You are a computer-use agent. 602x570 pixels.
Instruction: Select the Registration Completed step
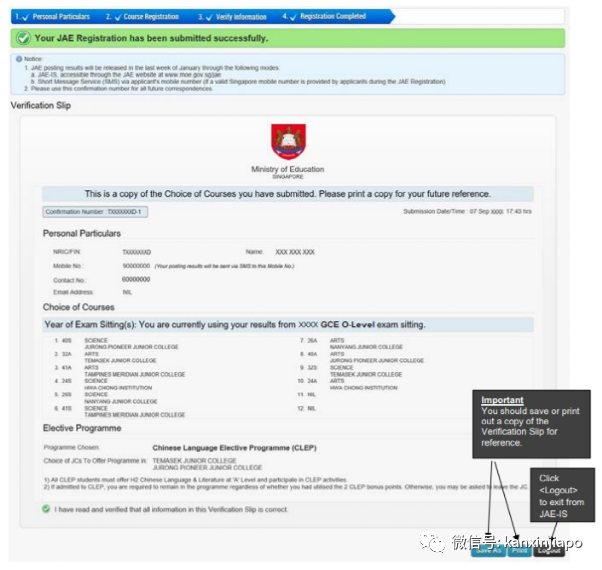point(332,17)
